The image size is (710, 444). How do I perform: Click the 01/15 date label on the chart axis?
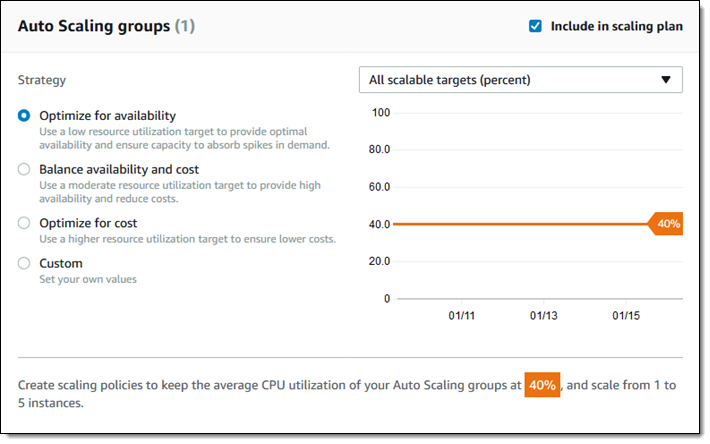pyautogui.click(x=626, y=316)
